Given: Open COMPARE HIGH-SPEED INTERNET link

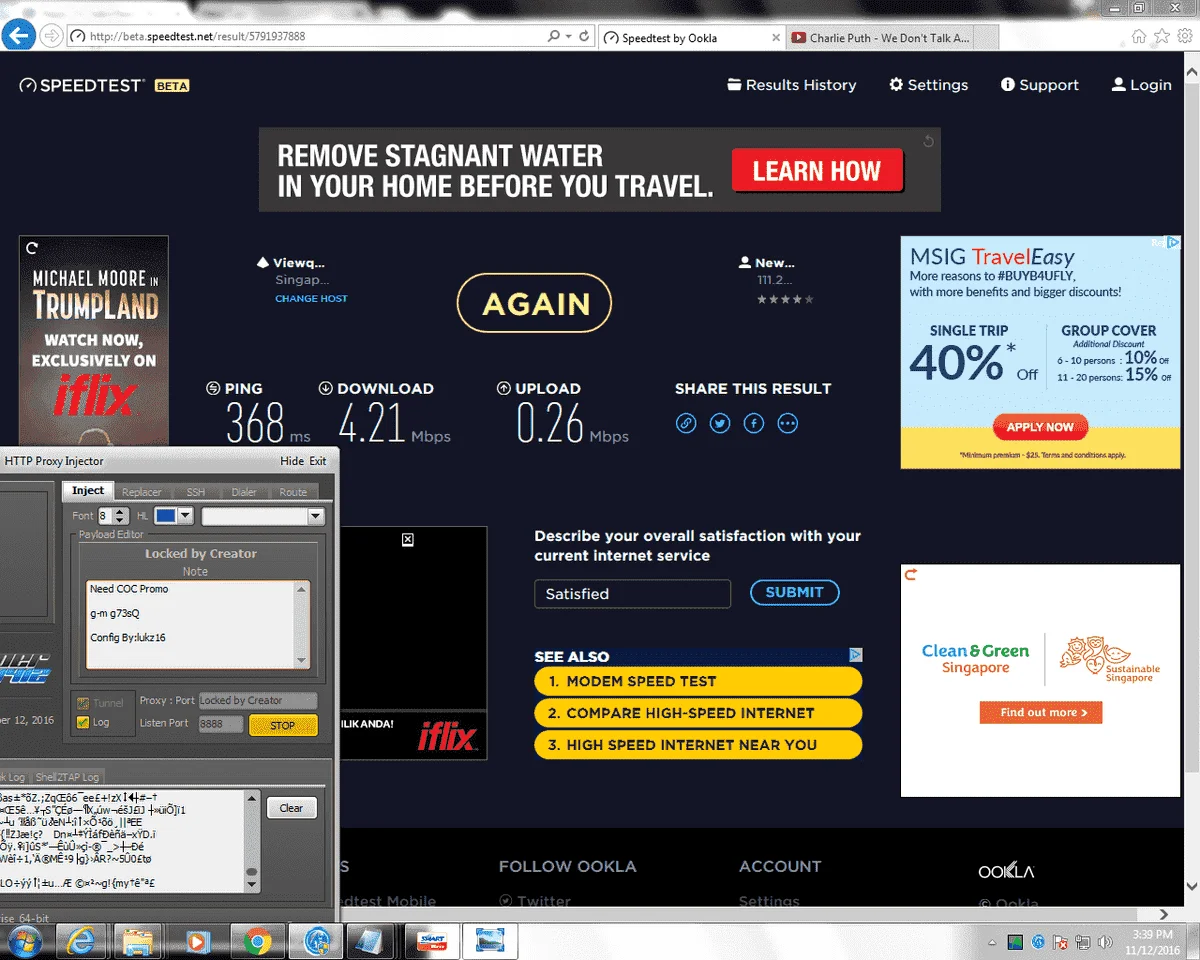Looking at the screenshot, I should tap(698, 713).
